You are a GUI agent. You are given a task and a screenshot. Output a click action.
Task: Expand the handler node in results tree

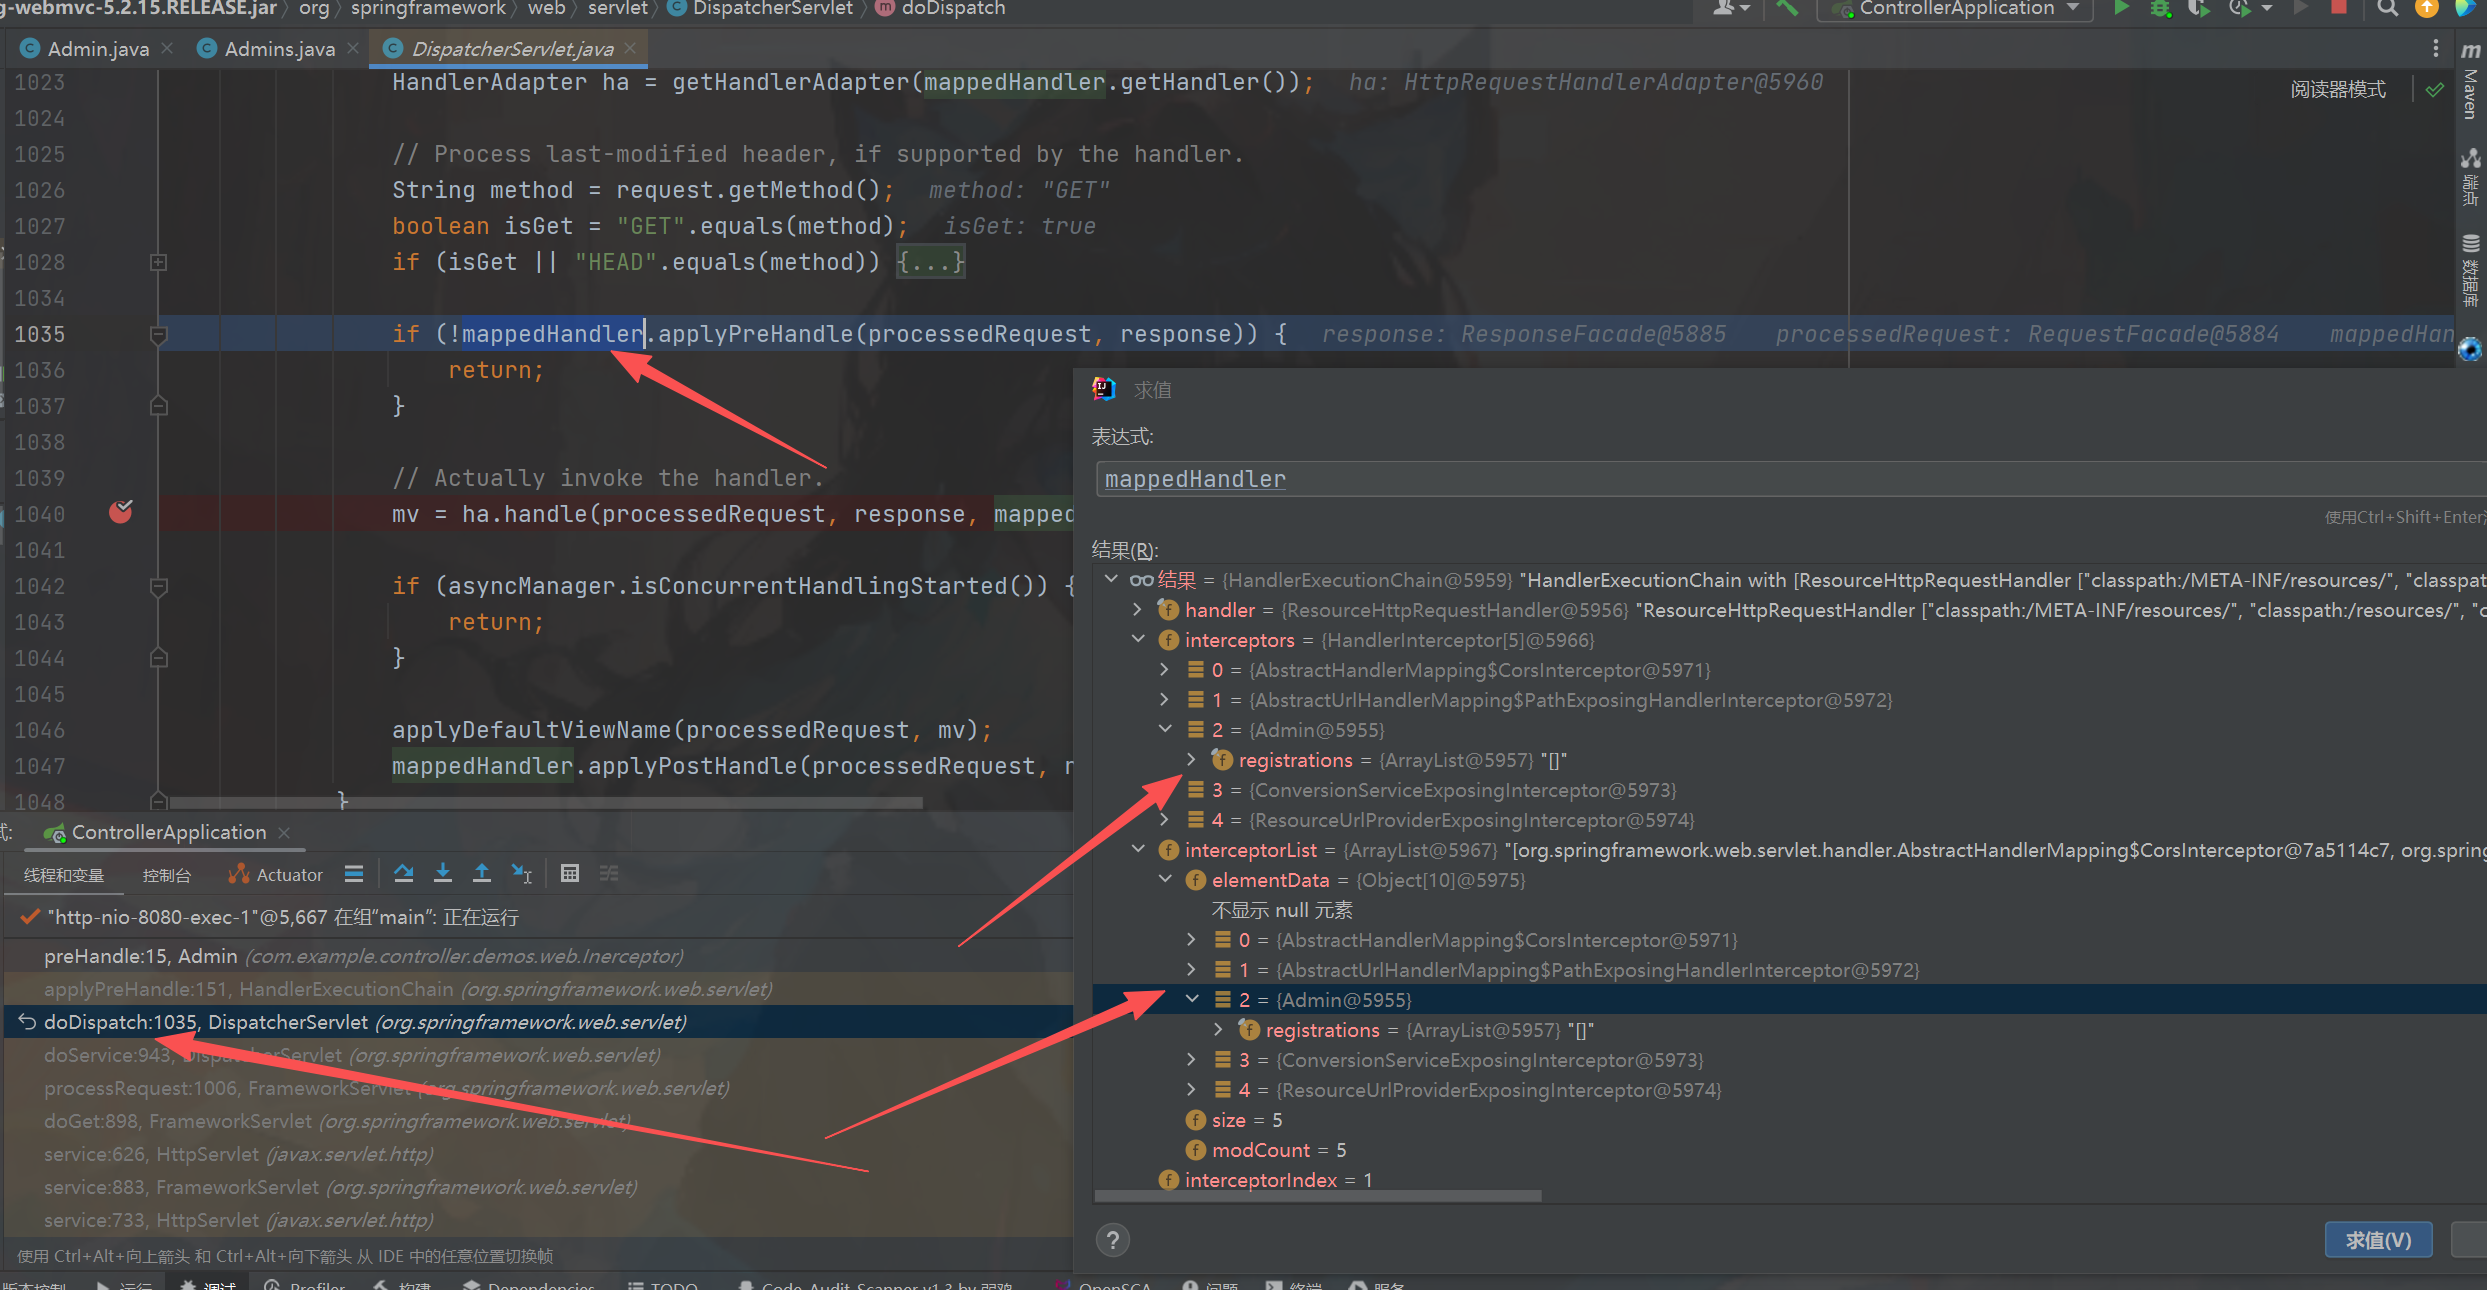point(1137,609)
